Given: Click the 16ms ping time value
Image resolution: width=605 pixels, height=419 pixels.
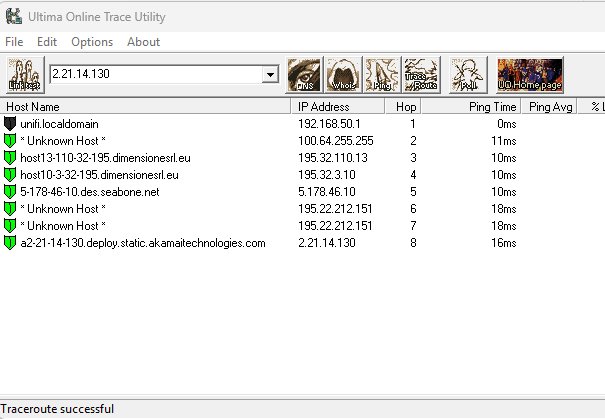Looking at the screenshot, I should [x=504, y=243].
